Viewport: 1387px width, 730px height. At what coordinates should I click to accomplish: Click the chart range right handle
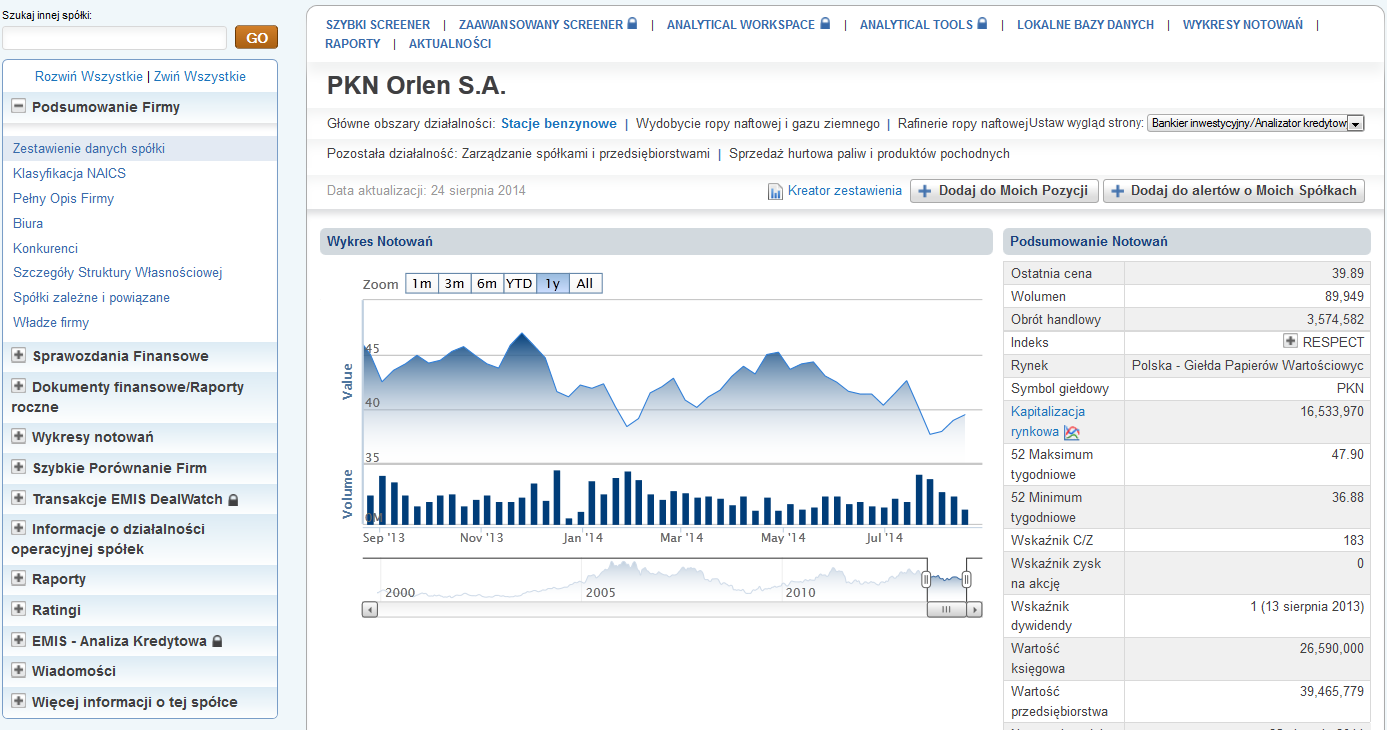(x=966, y=579)
